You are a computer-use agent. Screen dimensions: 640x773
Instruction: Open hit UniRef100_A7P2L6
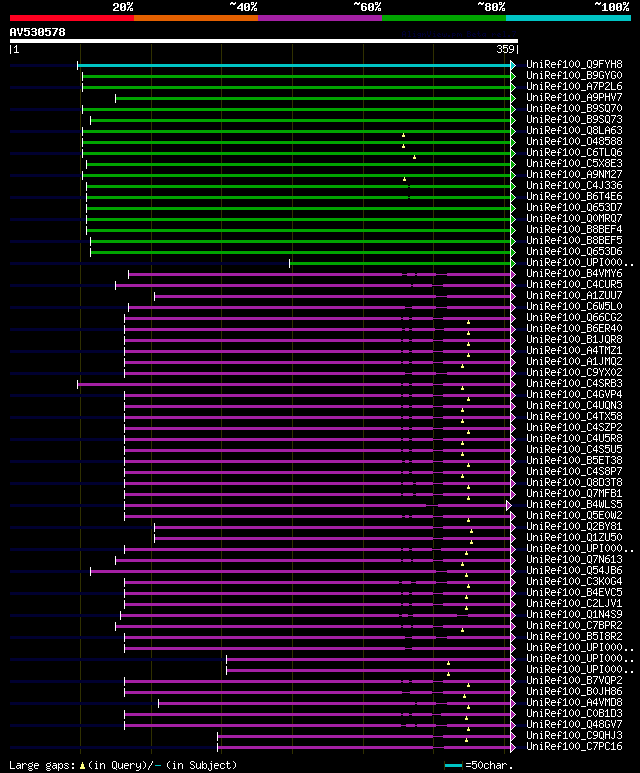point(574,86)
